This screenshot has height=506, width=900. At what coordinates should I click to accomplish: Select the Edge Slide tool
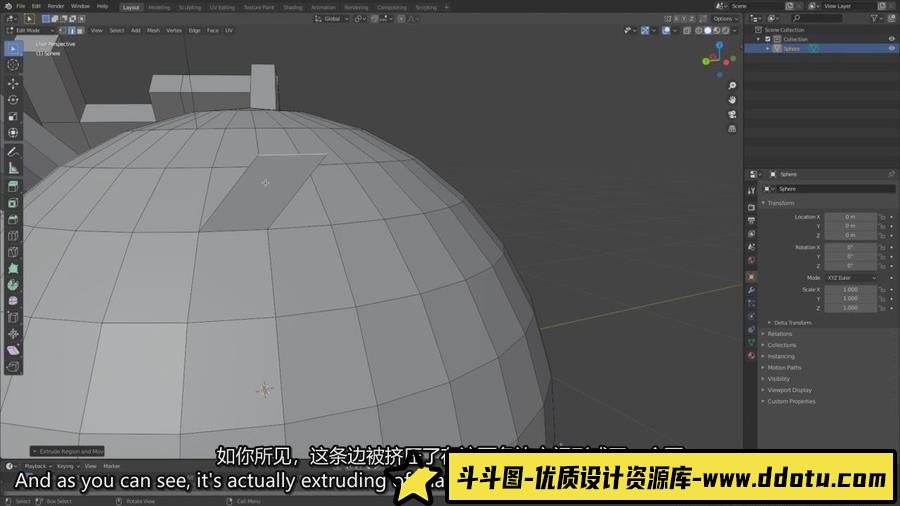(13, 317)
